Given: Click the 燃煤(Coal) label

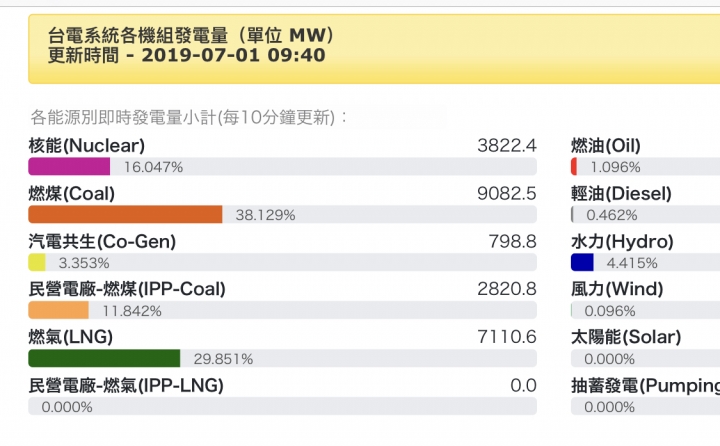Looking at the screenshot, I should (72, 193).
